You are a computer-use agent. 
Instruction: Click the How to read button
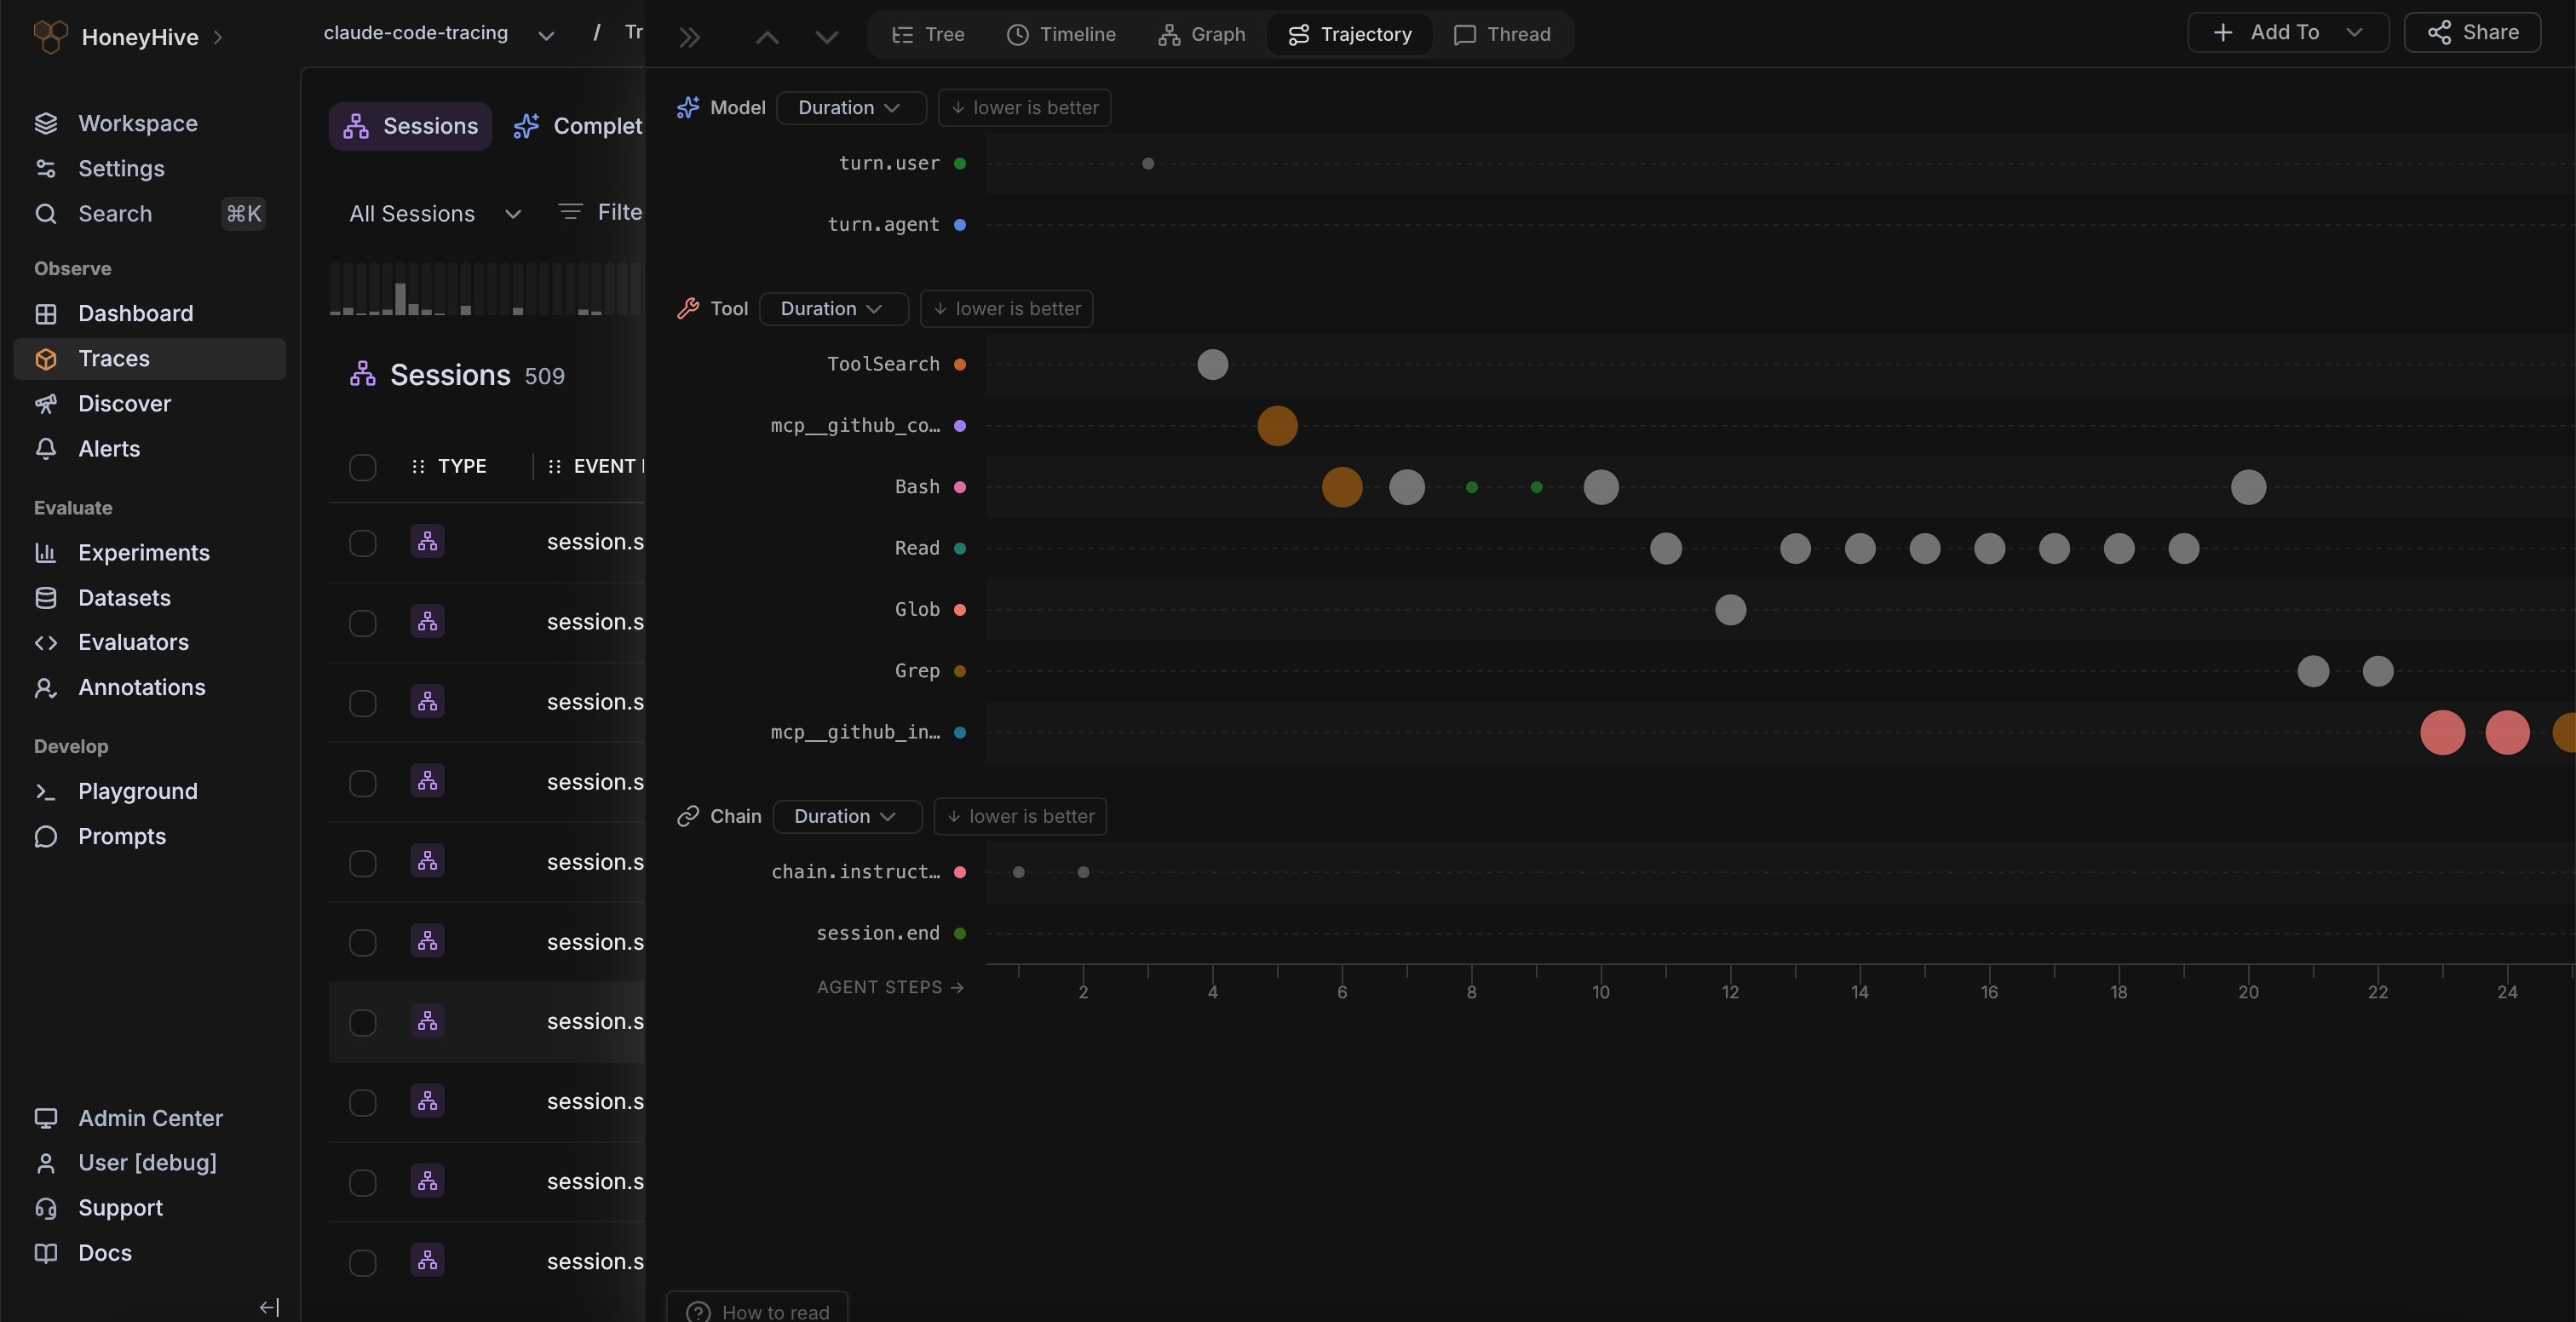tap(758, 1307)
